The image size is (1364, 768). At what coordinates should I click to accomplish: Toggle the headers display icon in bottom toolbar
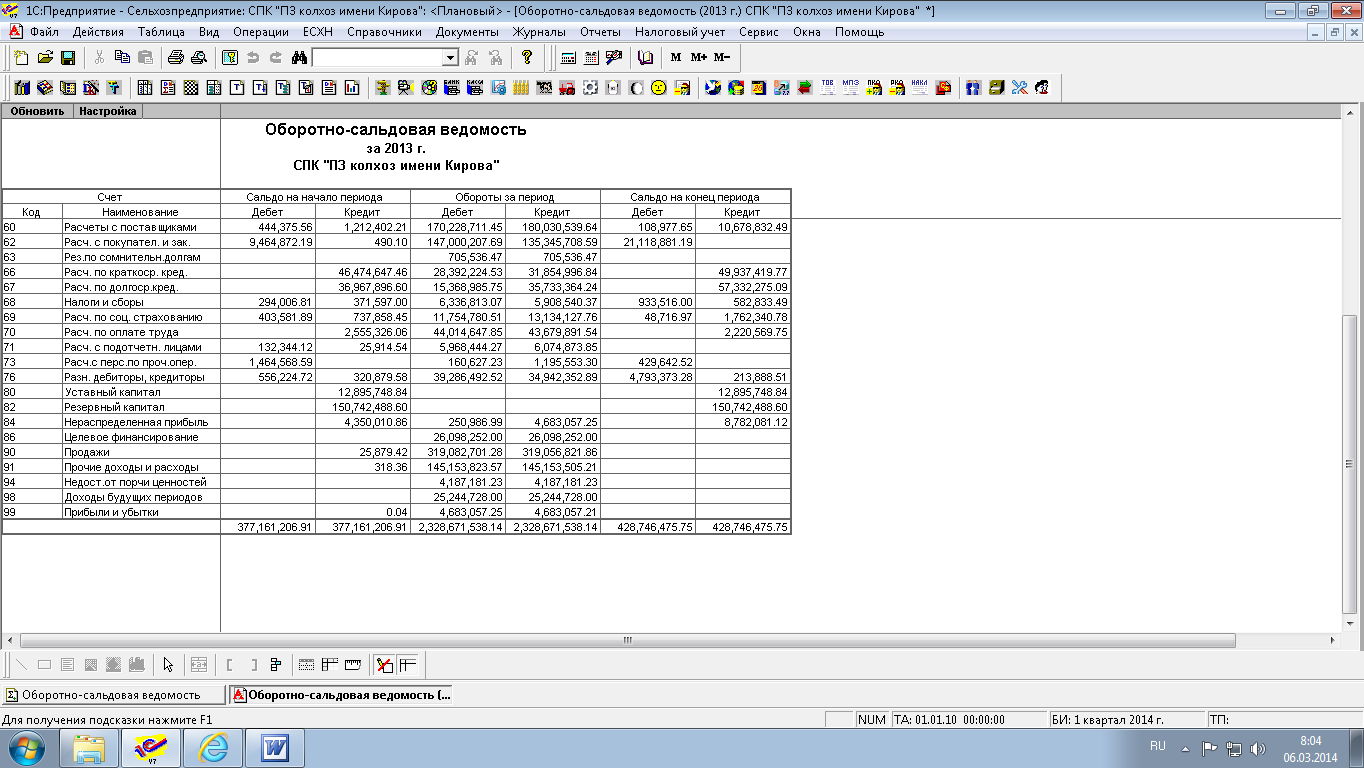[x=329, y=664]
